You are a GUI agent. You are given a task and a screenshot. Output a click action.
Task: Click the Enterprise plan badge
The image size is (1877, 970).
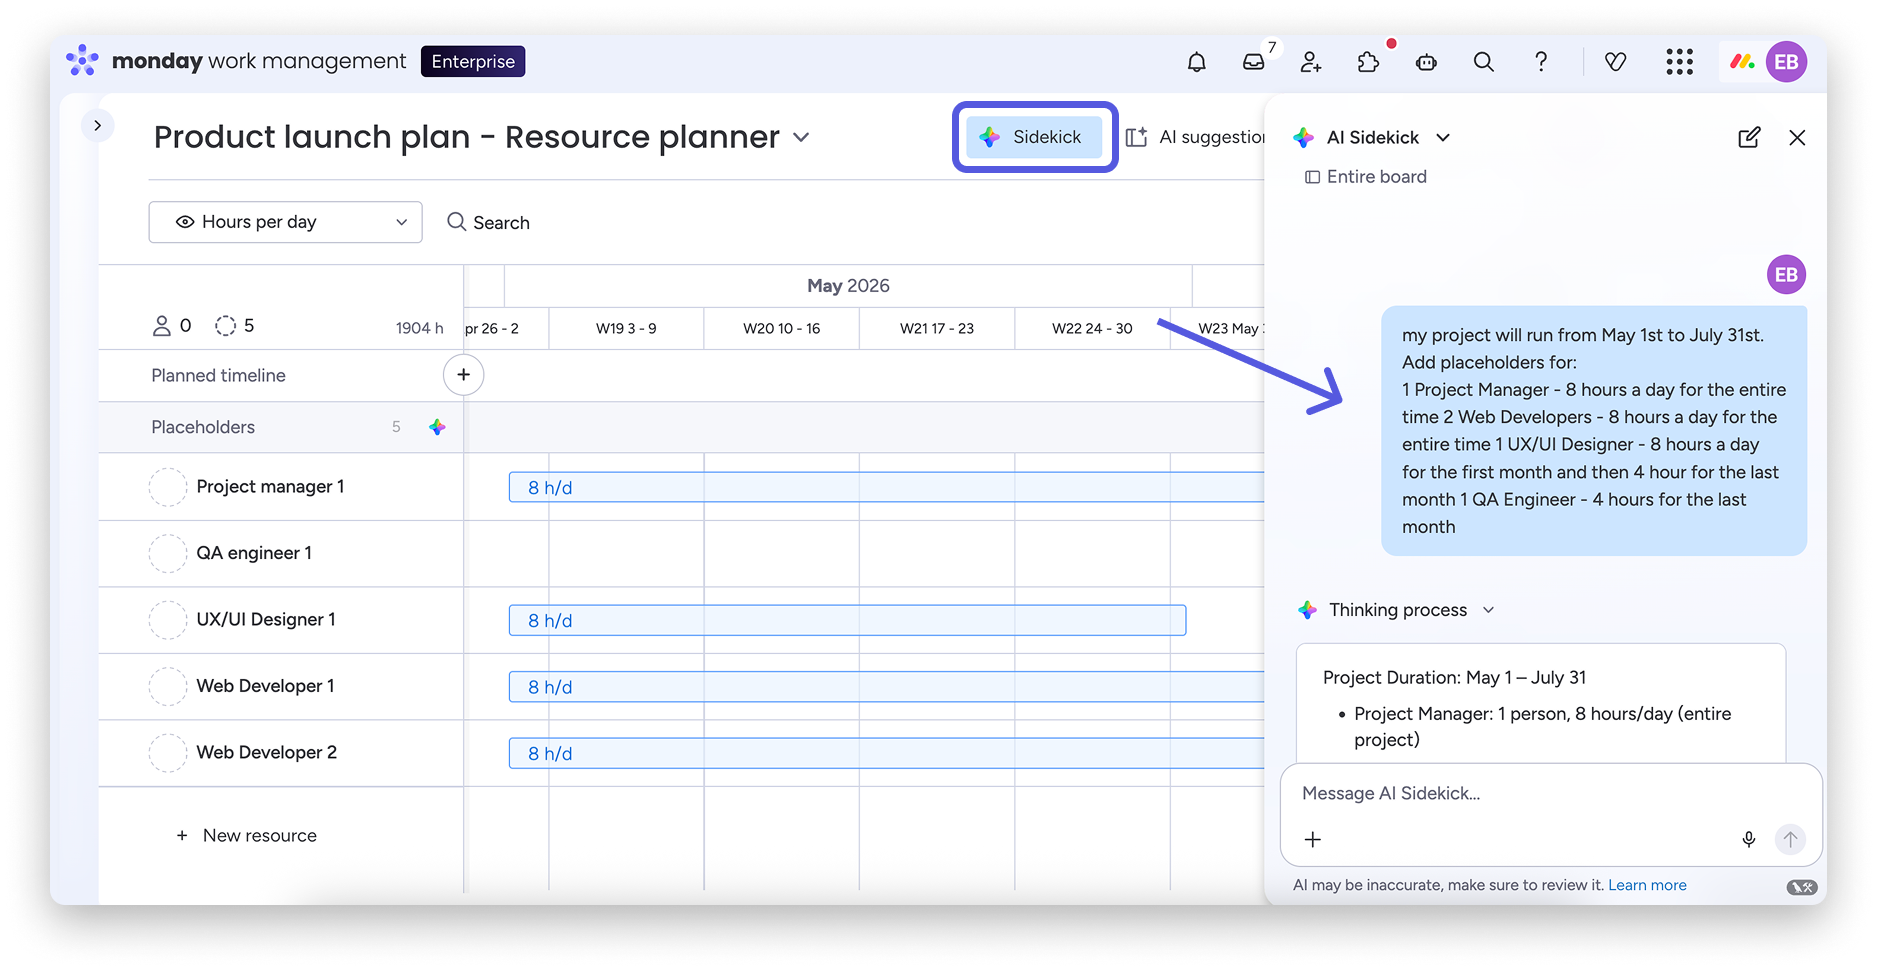[473, 61]
